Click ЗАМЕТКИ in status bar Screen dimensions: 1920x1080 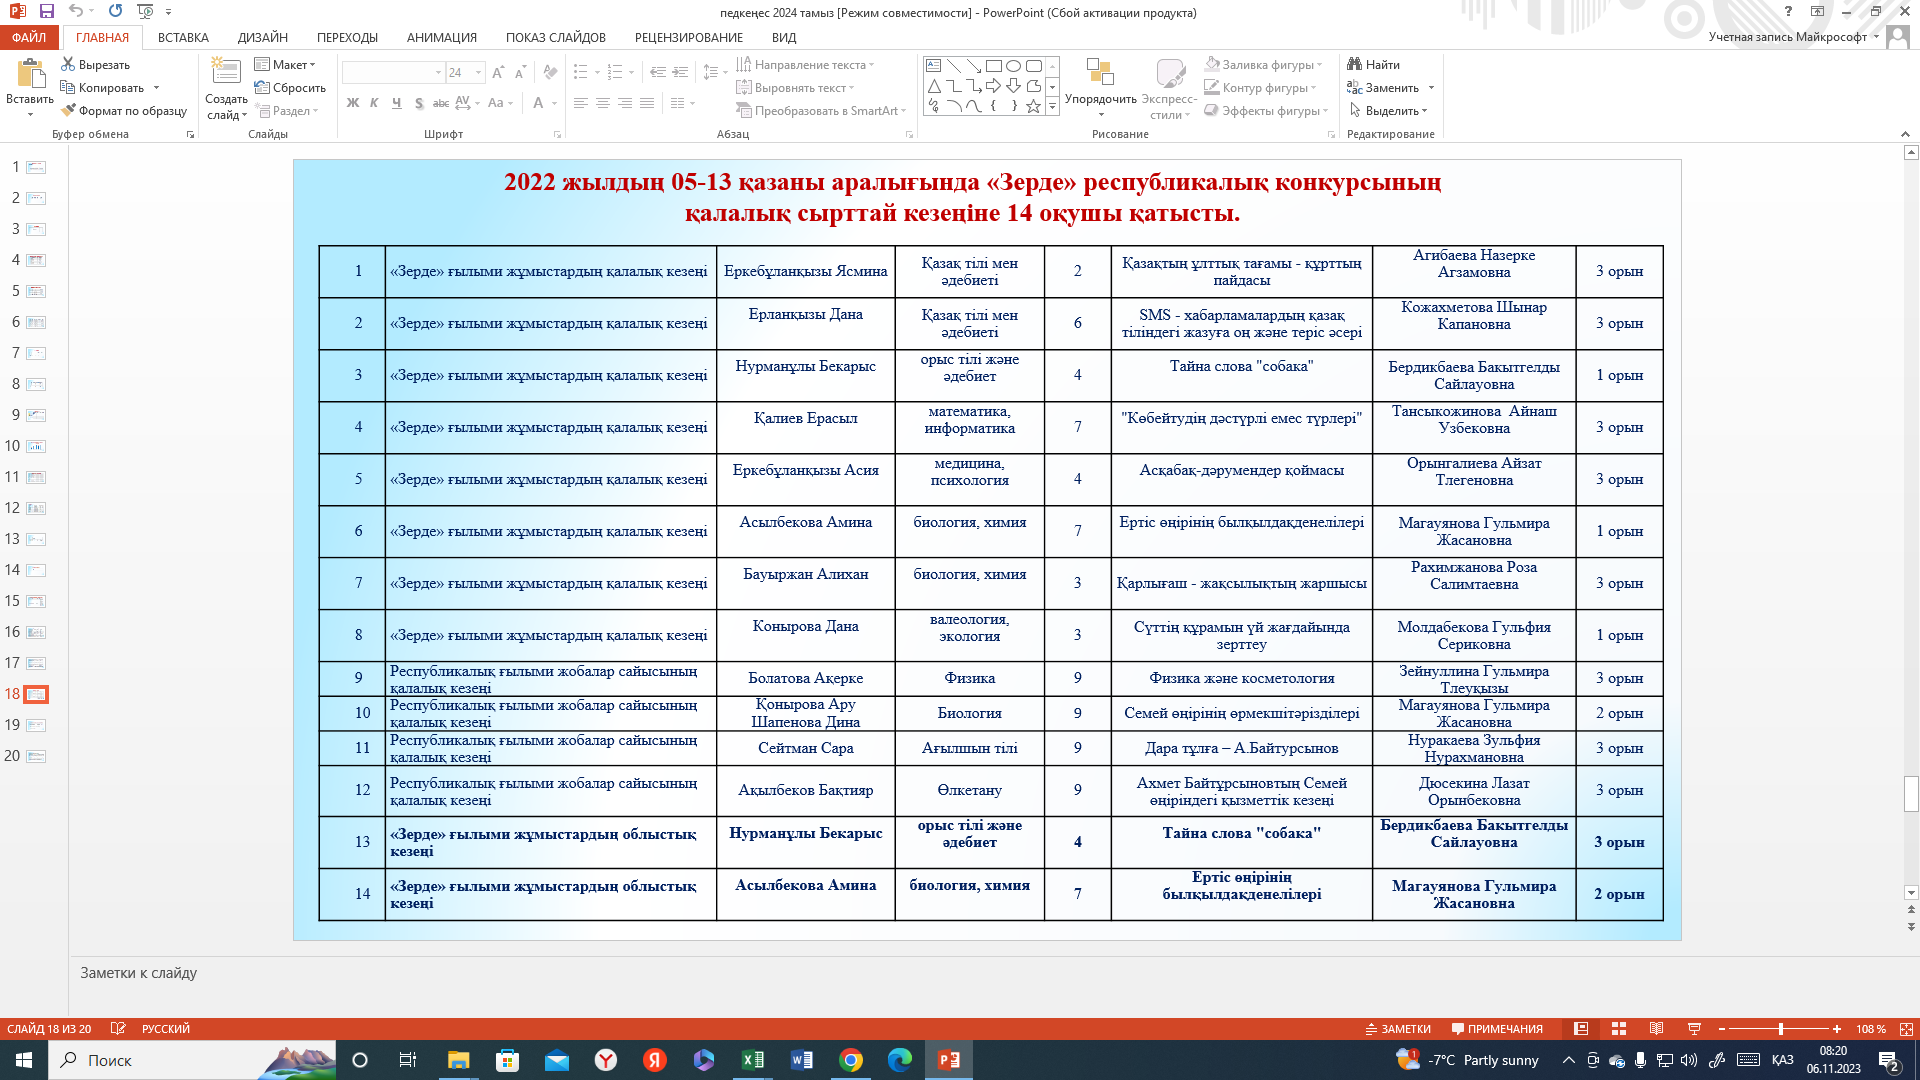click(x=1398, y=1029)
